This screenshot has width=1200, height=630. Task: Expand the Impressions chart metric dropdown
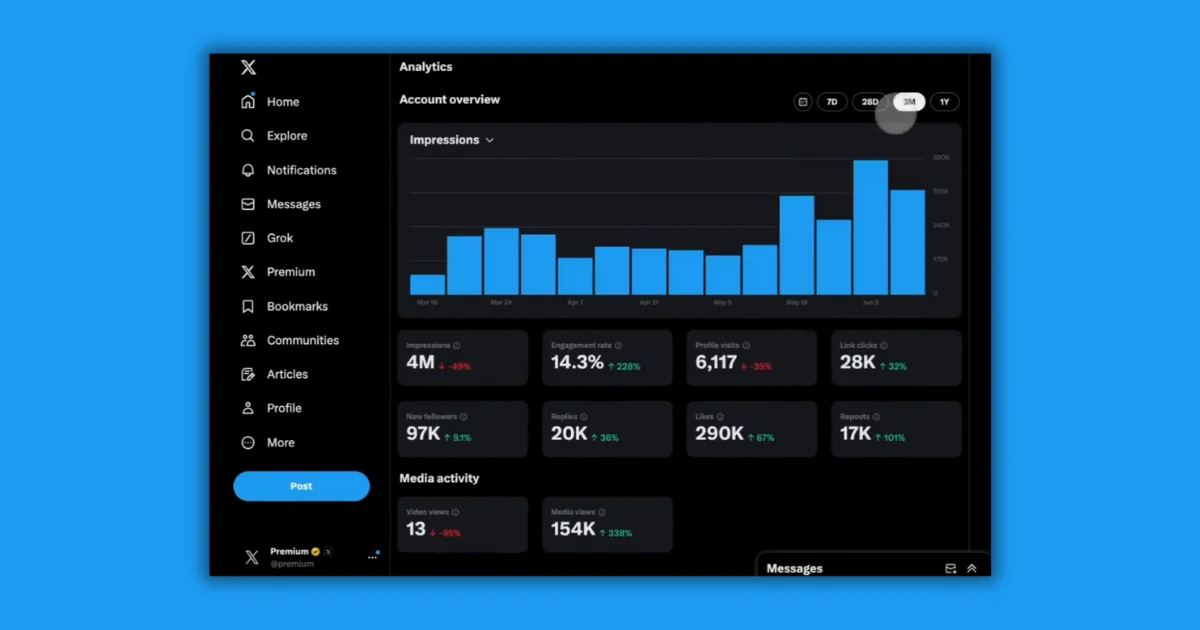point(452,140)
